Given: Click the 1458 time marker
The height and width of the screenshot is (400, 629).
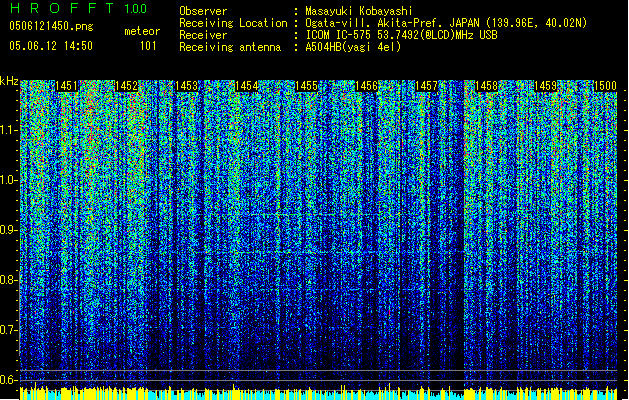Looking at the screenshot, I should 486,86.
